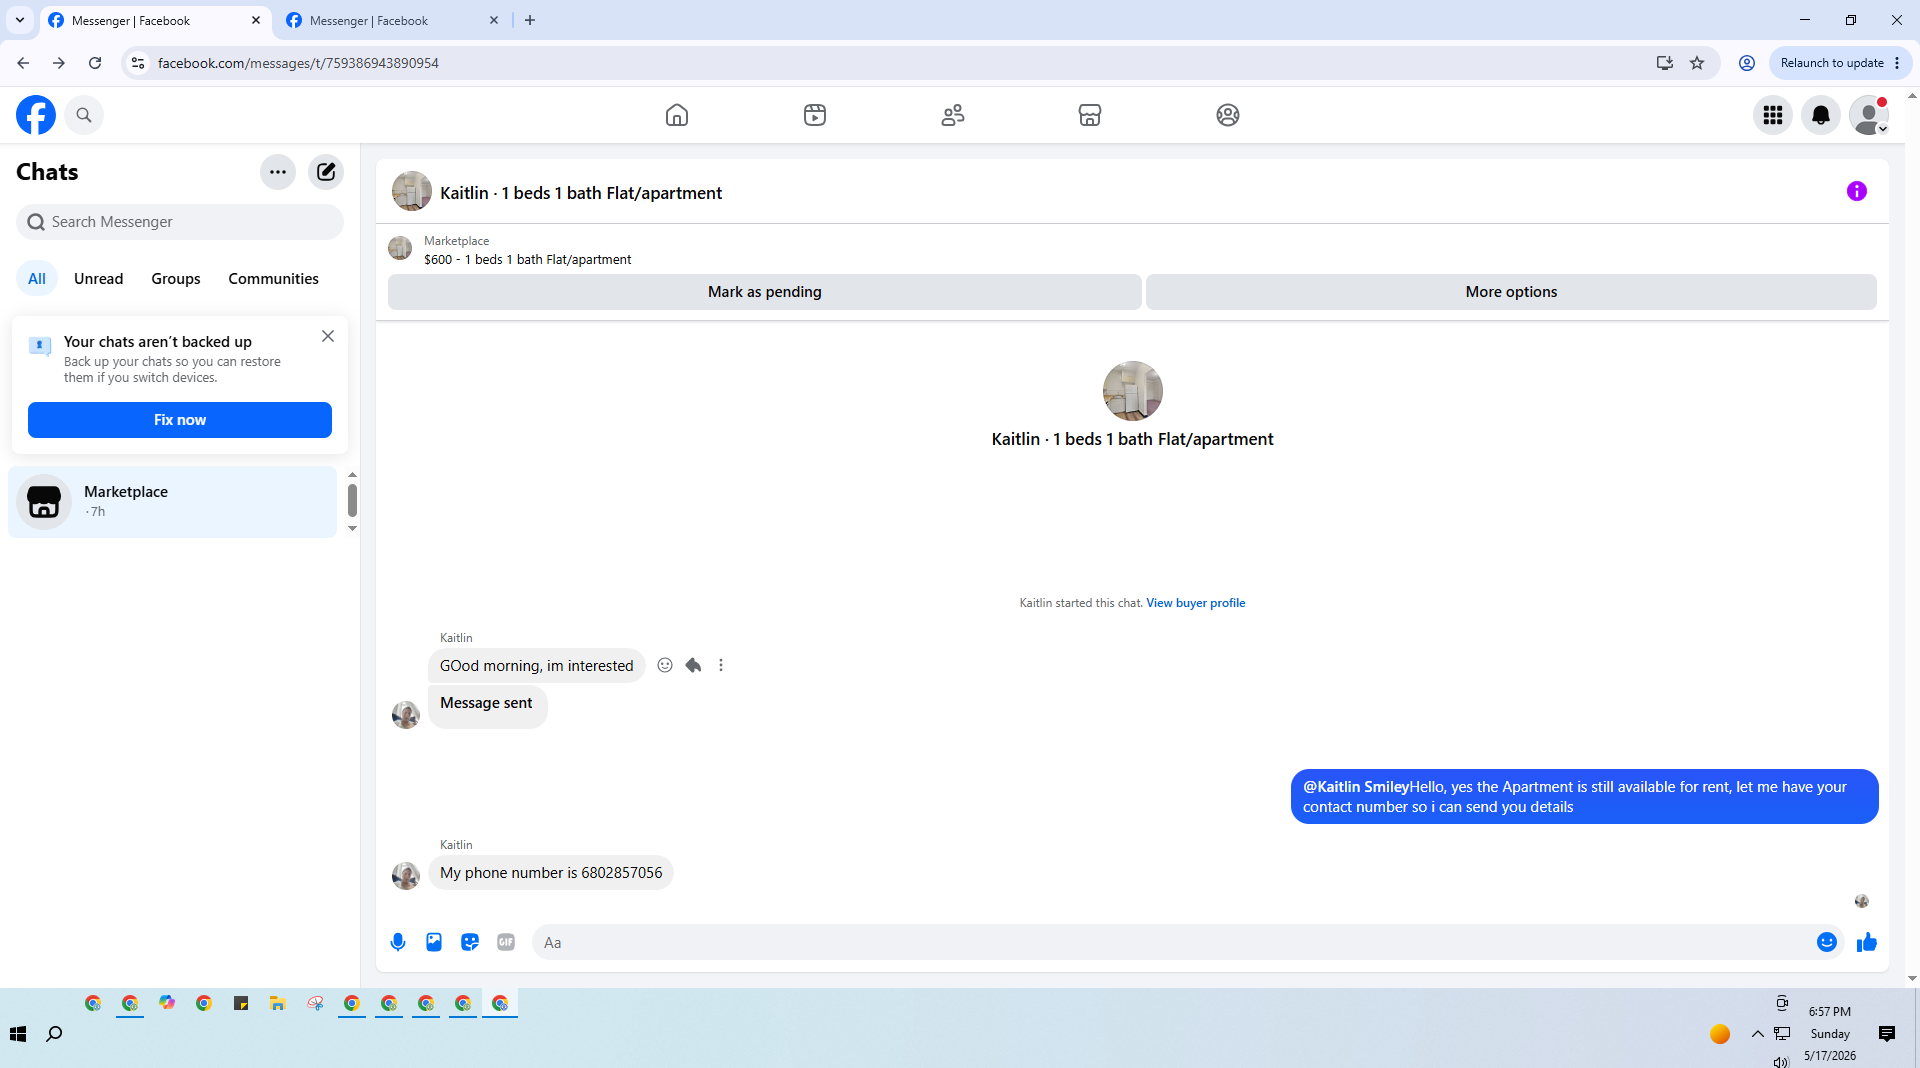Open Chrome's three-dot menu
This screenshot has height=1068, width=1920.
click(1897, 63)
